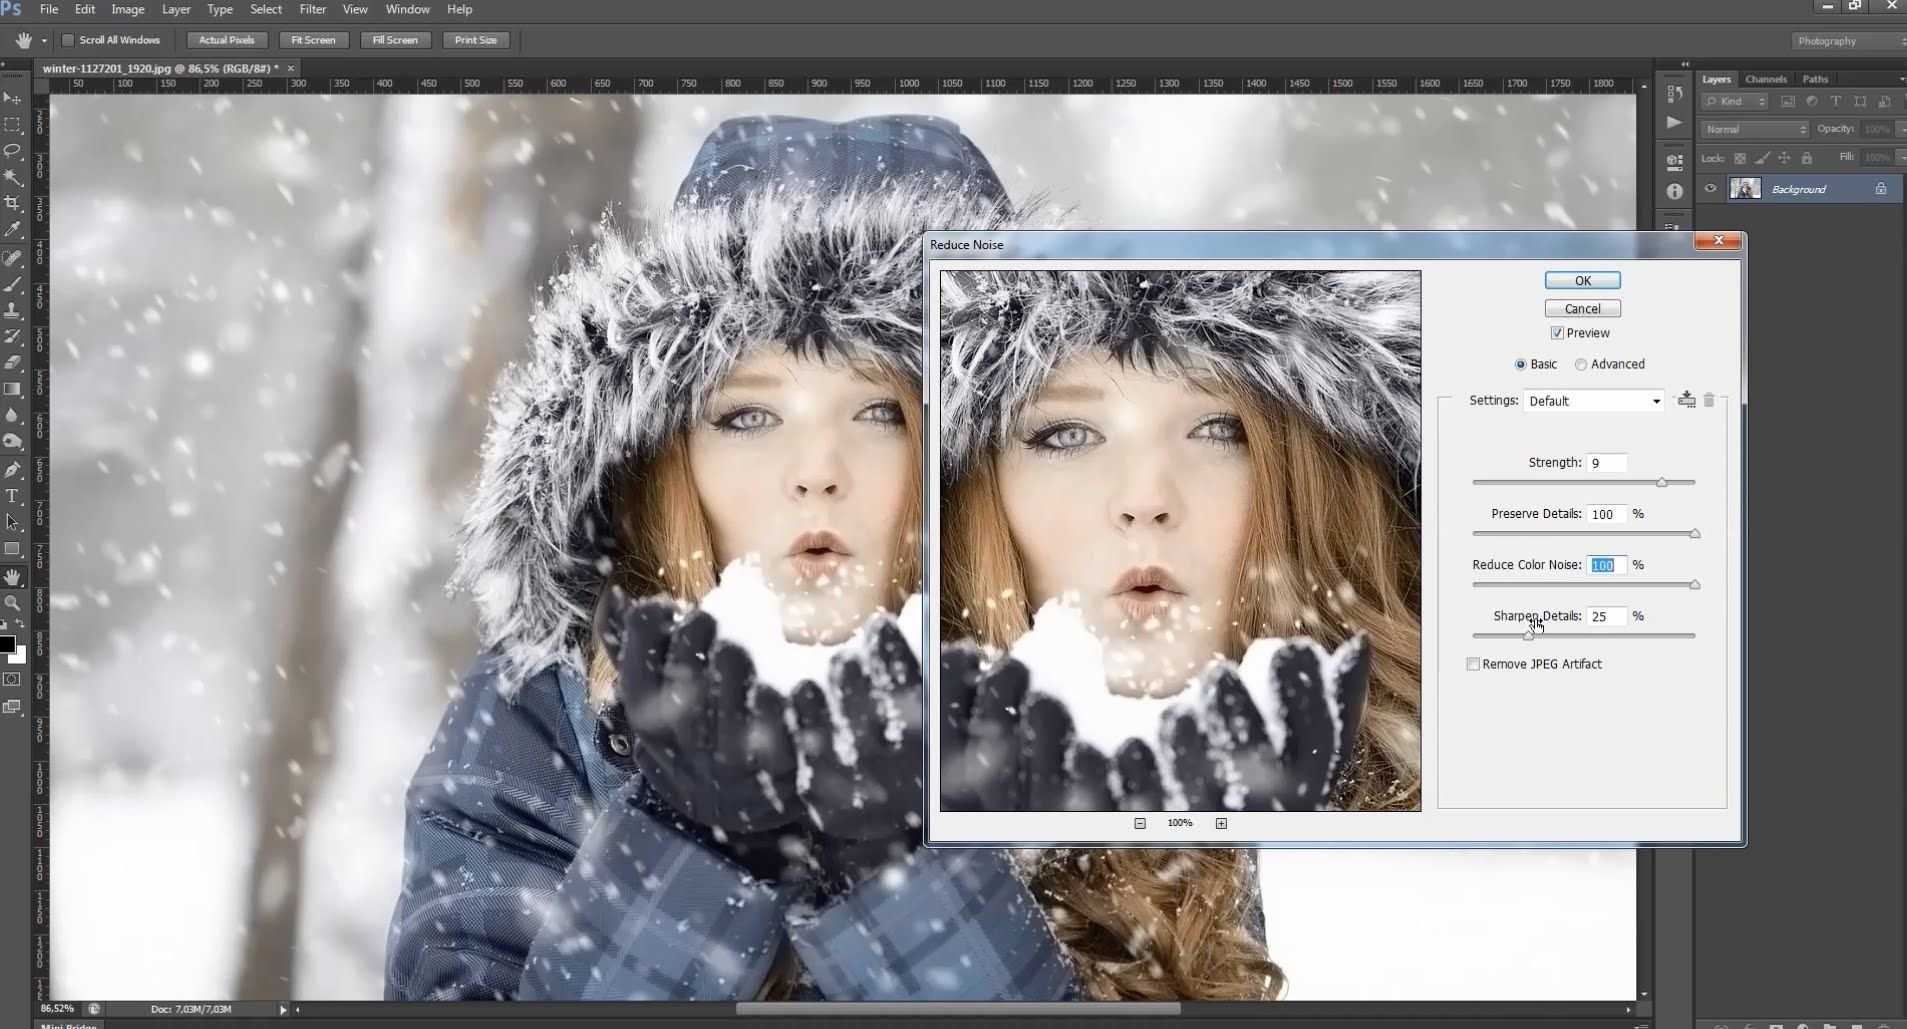Open the Settings Default dropdown

coord(1593,401)
